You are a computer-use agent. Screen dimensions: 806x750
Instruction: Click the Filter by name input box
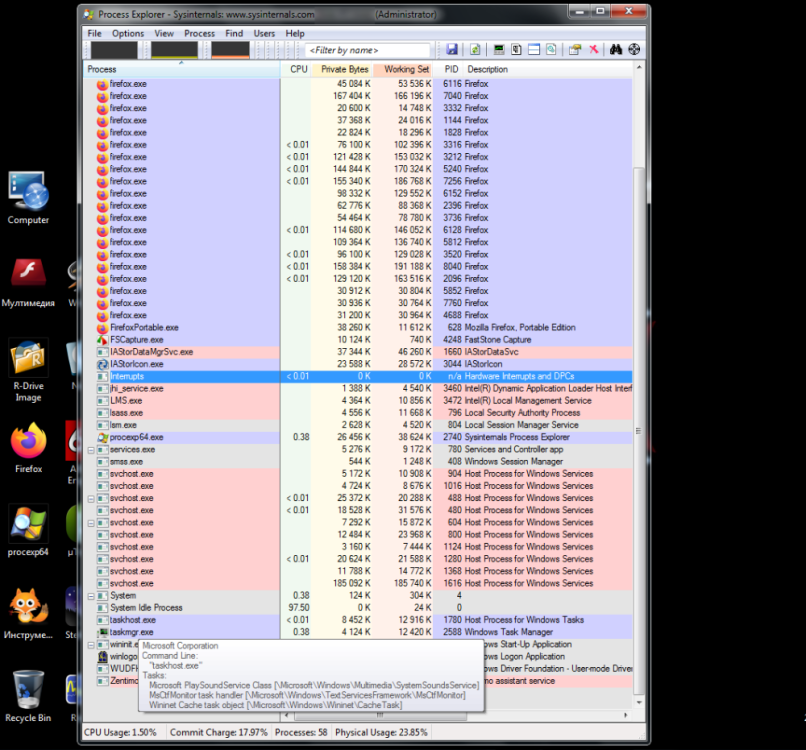point(368,50)
